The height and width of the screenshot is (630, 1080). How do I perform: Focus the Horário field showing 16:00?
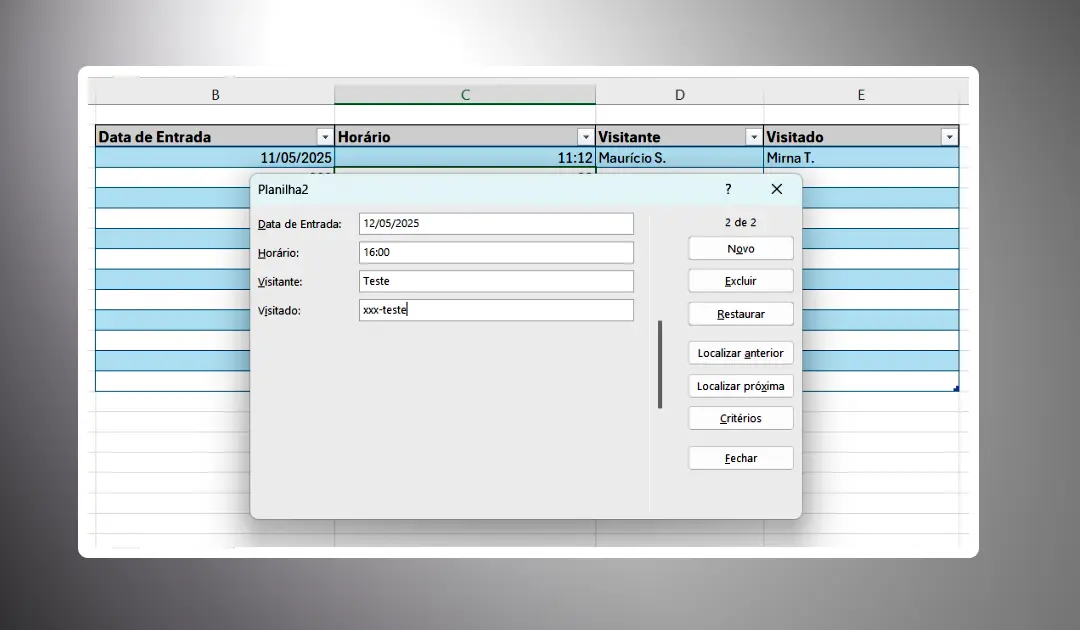(x=496, y=253)
